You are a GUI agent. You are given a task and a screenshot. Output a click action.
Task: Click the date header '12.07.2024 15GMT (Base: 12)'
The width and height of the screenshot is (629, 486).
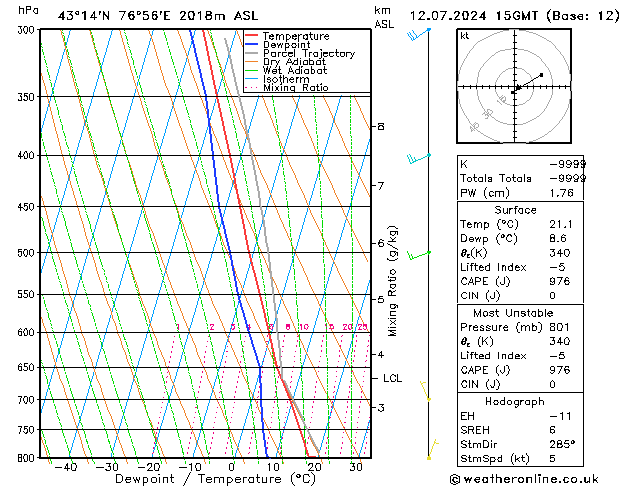[514, 16]
